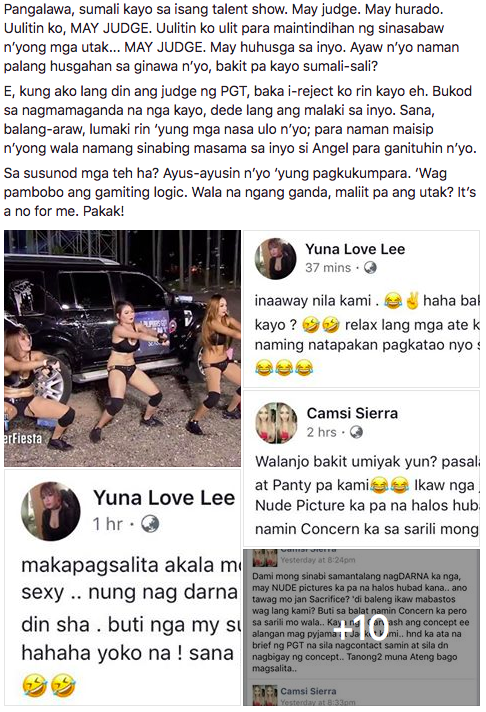Click the three crying-laughing emojis
486x712 pixels.
284,367
